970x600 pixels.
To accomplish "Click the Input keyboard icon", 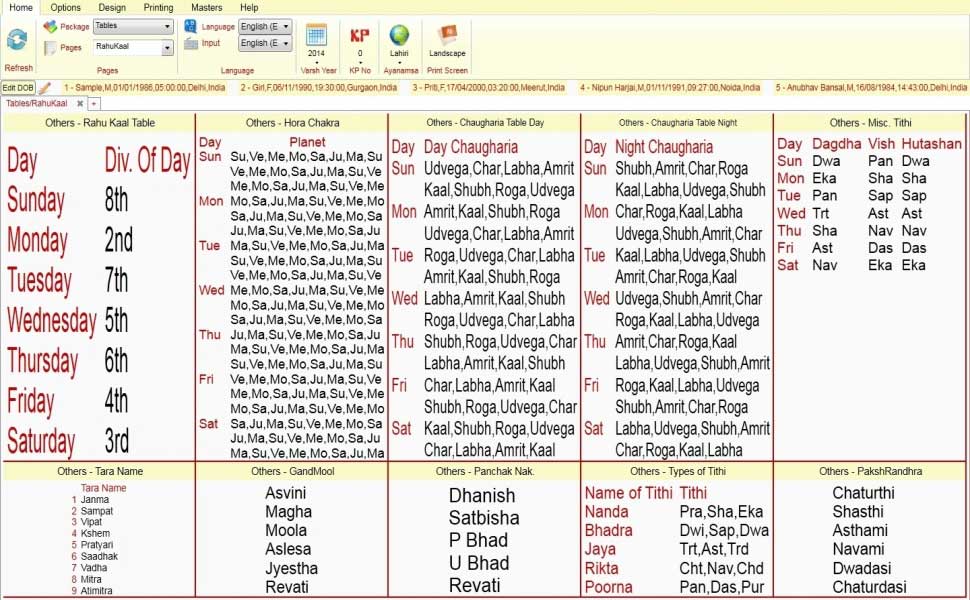I will [x=191, y=43].
